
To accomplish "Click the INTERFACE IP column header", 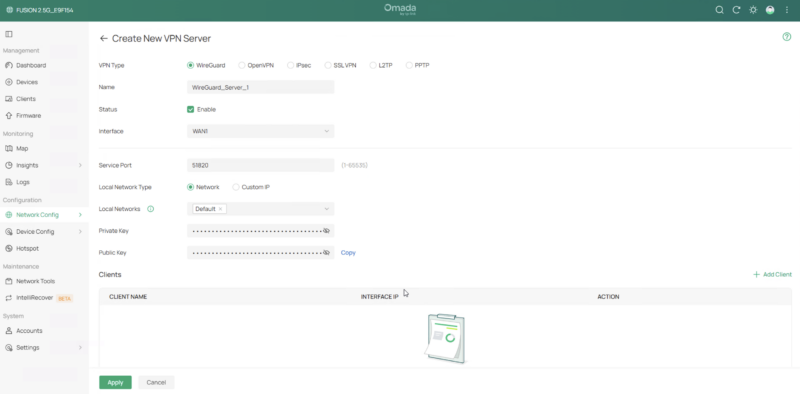I will pos(380,297).
